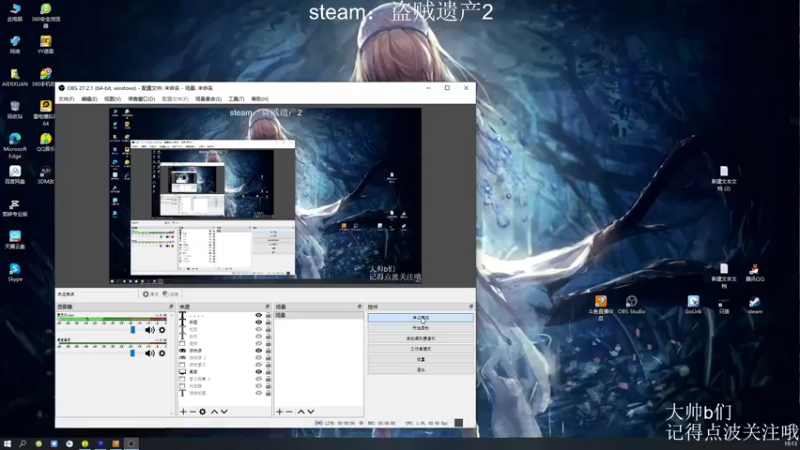Select the 360安全浏览器 desktop icon

tap(46, 15)
